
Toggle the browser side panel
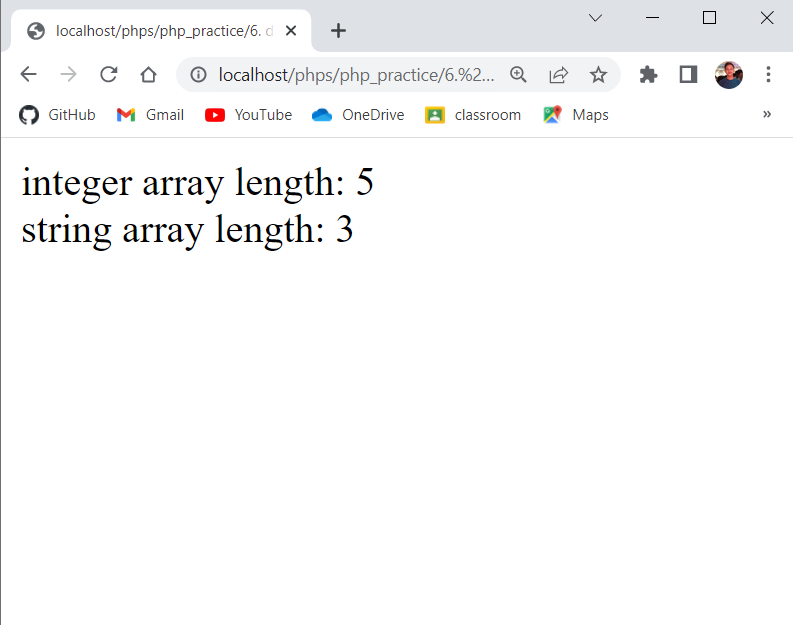pos(688,74)
